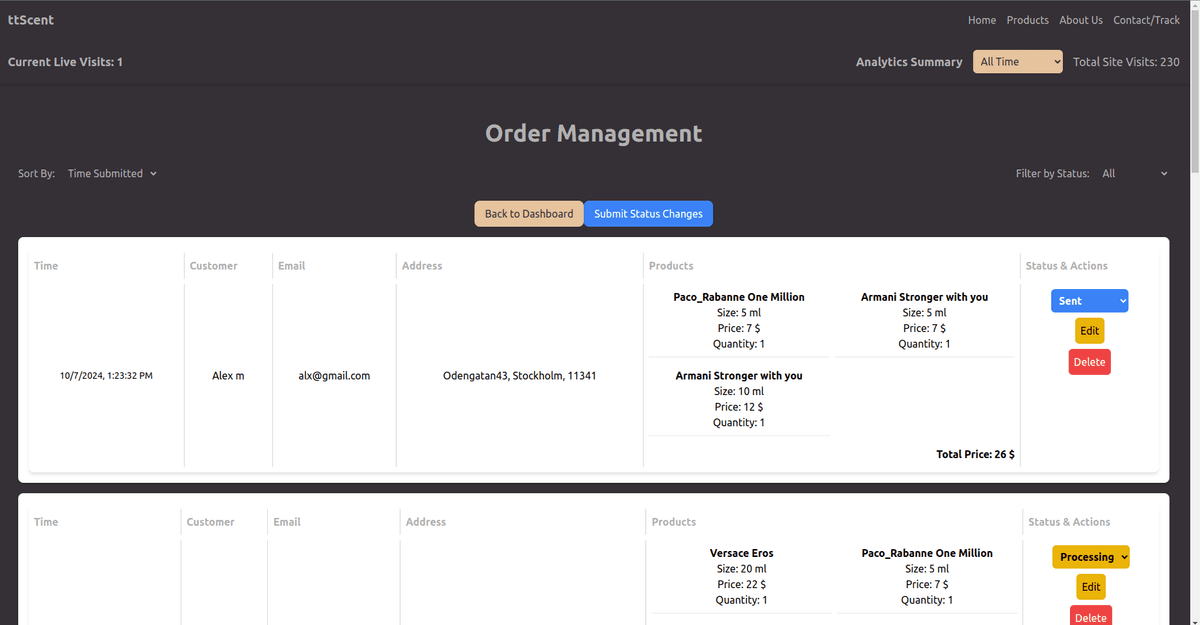Open the About Us page

[x=1081, y=20]
